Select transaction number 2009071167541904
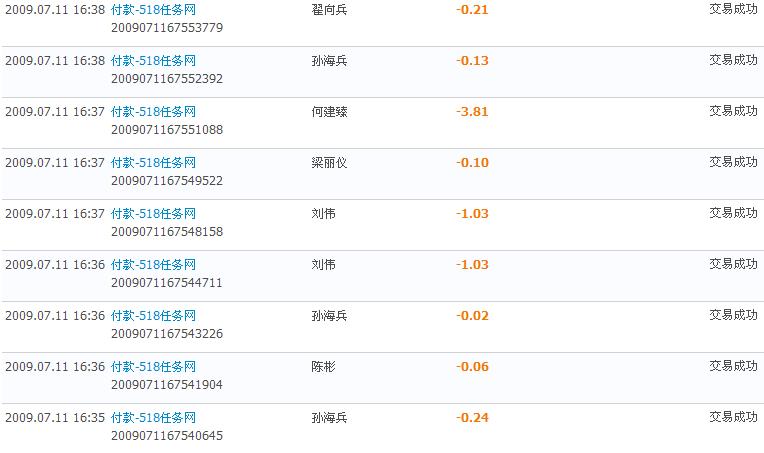The height and width of the screenshot is (453, 764). (x=167, y=384)
